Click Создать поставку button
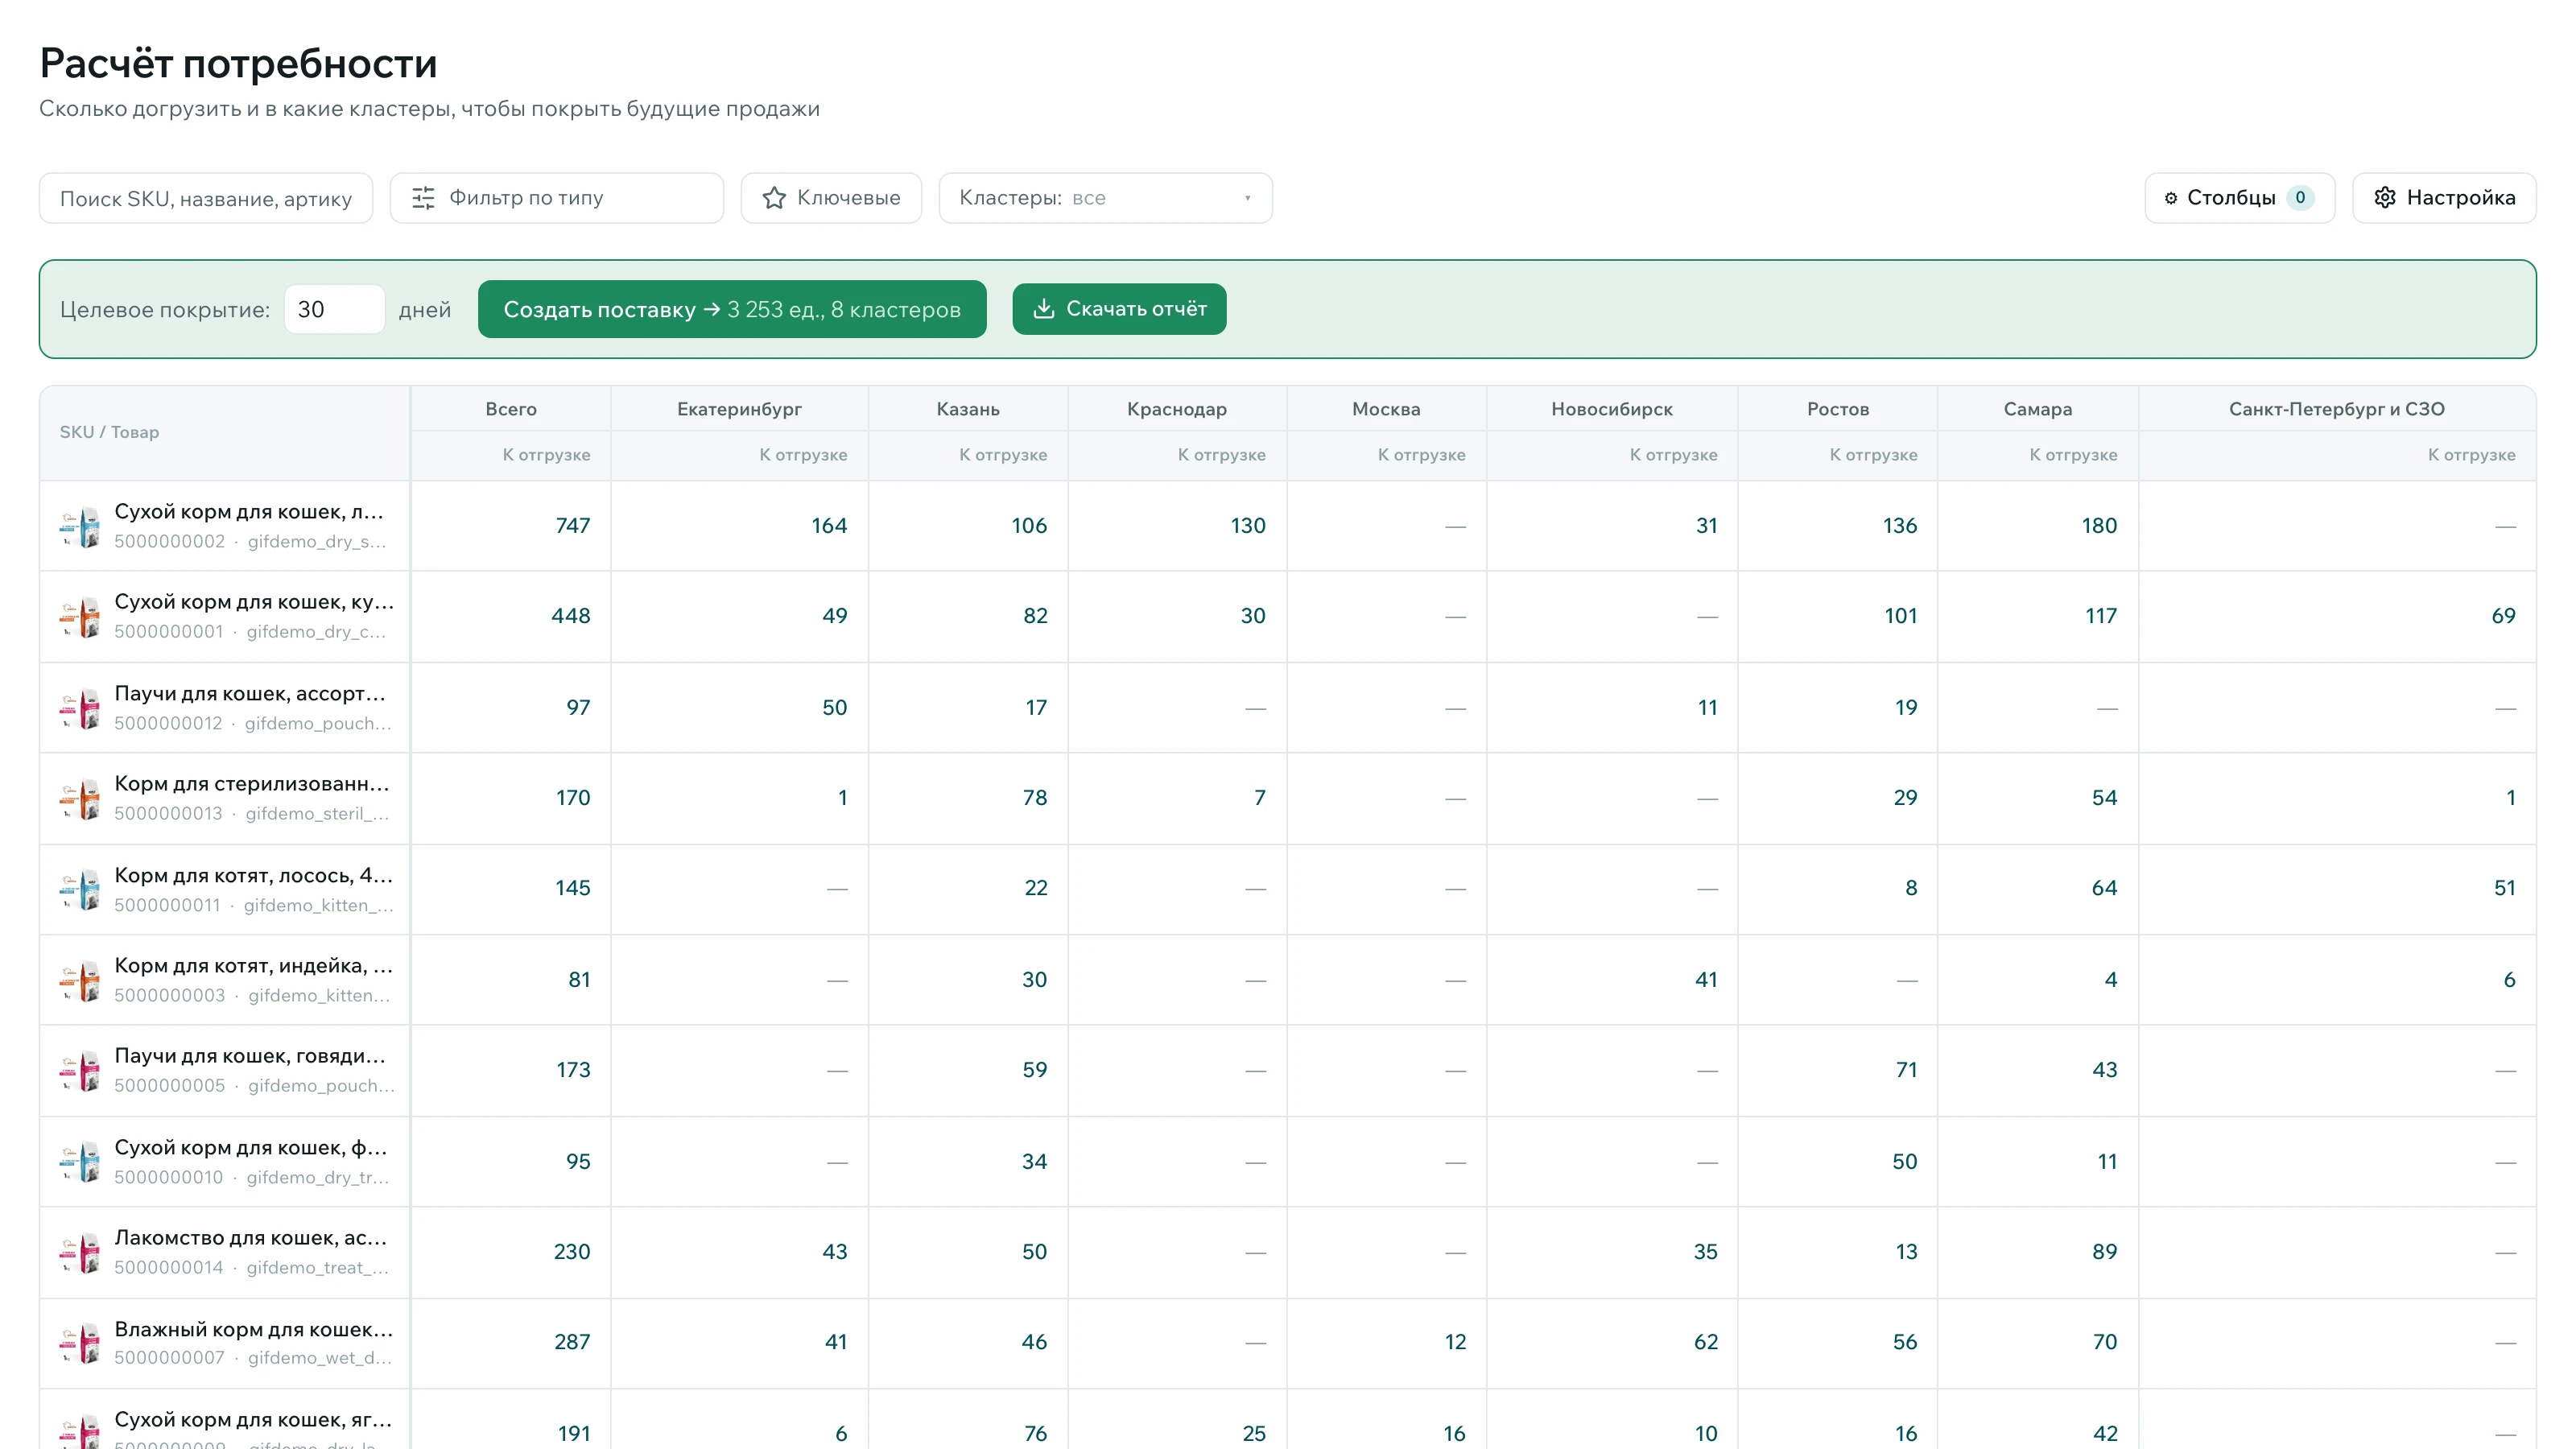Screen dimensions: 2576x1449 pos(732,309)
